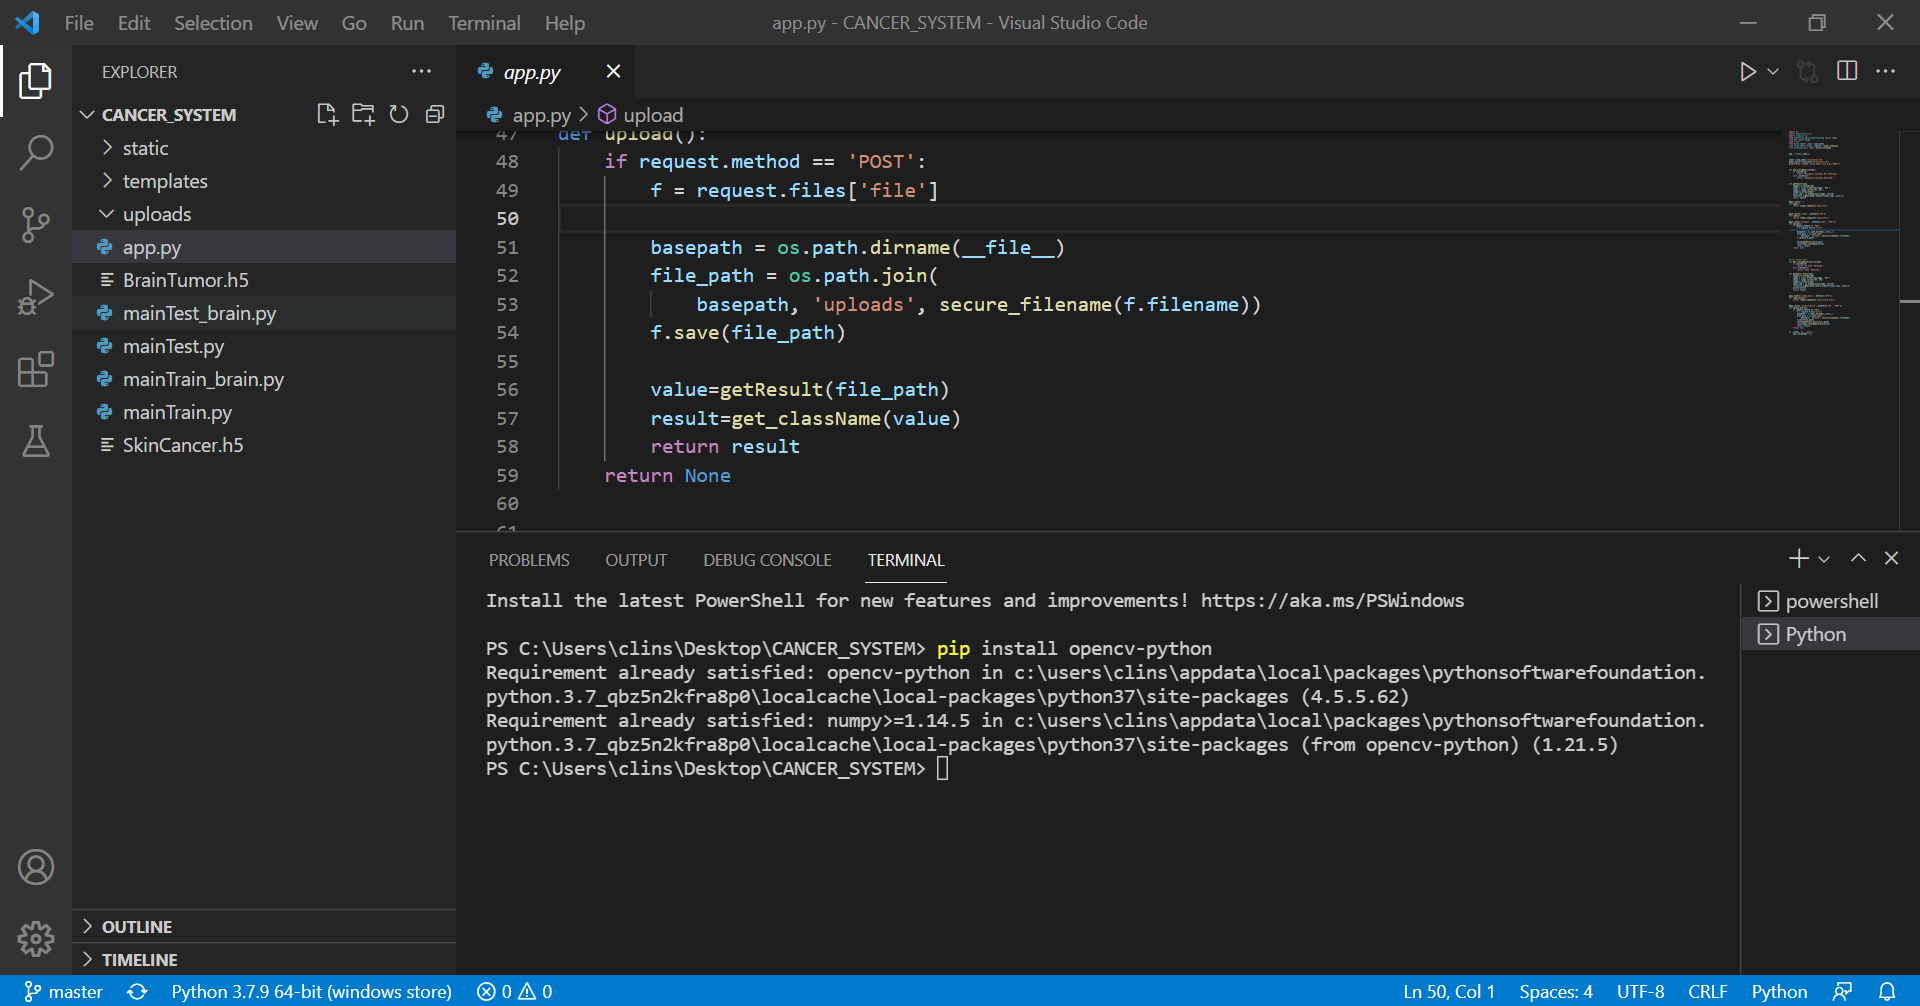Click the Ln 50, Col 1 indicator
1920x1006 pixels.
[1449, 991]
